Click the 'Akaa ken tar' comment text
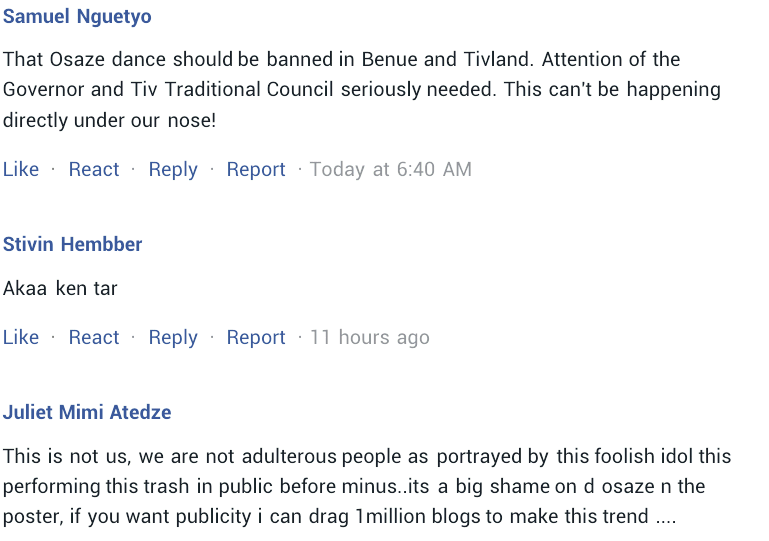Viewport: 769px width, 541px height. coord(60,289)
